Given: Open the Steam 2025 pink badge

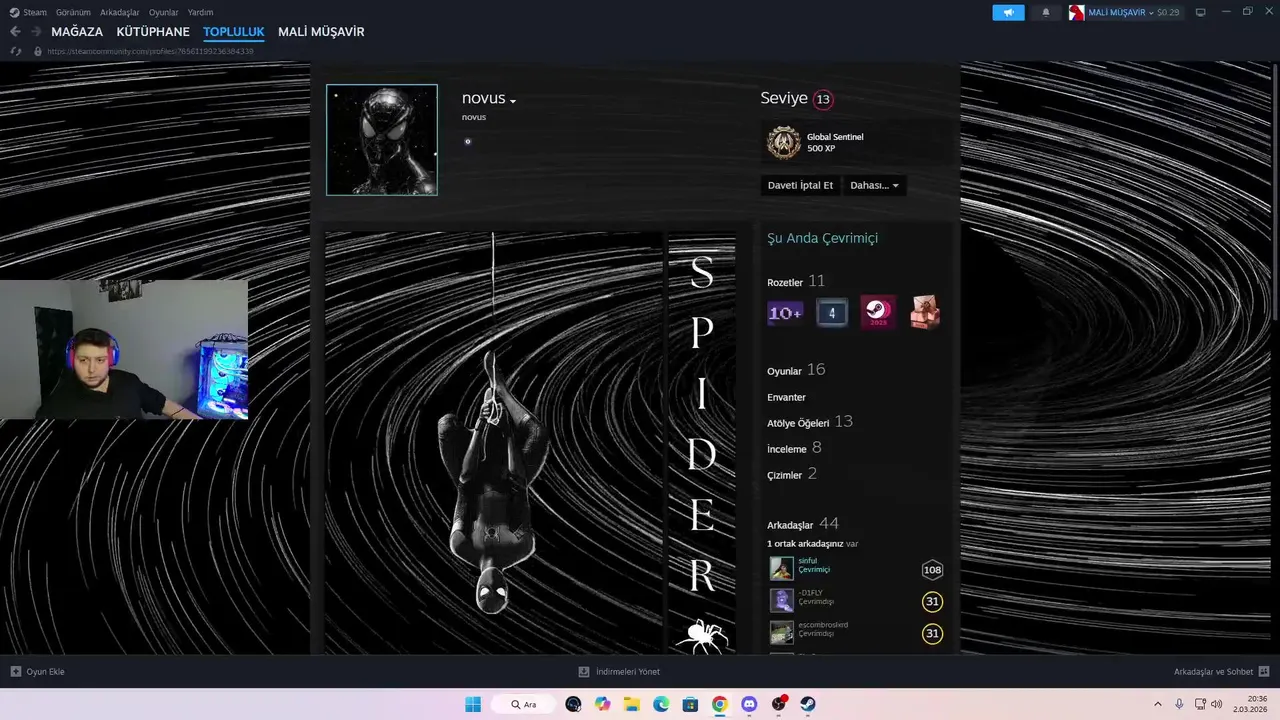Looking at the screenshot, I should [x=878, y=312].
